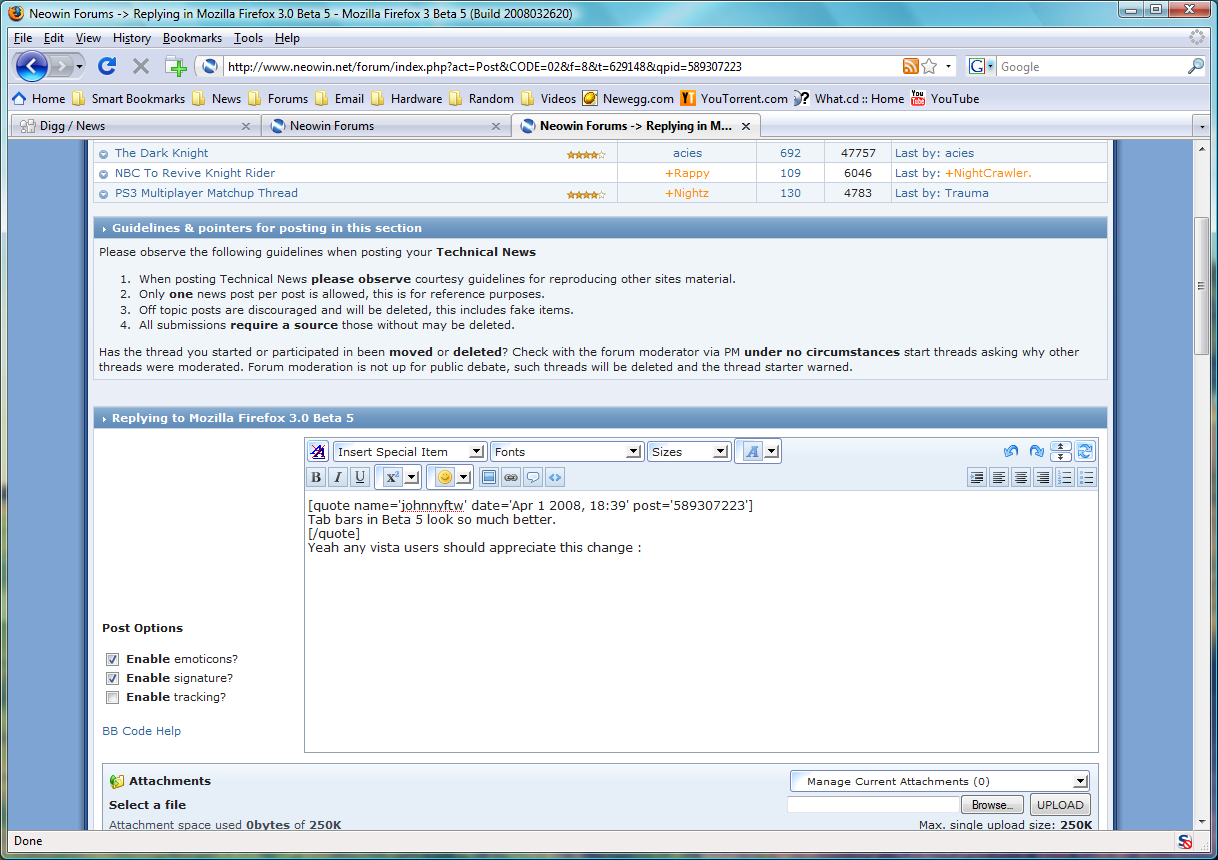Bookmark this page with the star icon
Image resolution: width=1218 pixels, height=860 pixels.
[929, 67]
